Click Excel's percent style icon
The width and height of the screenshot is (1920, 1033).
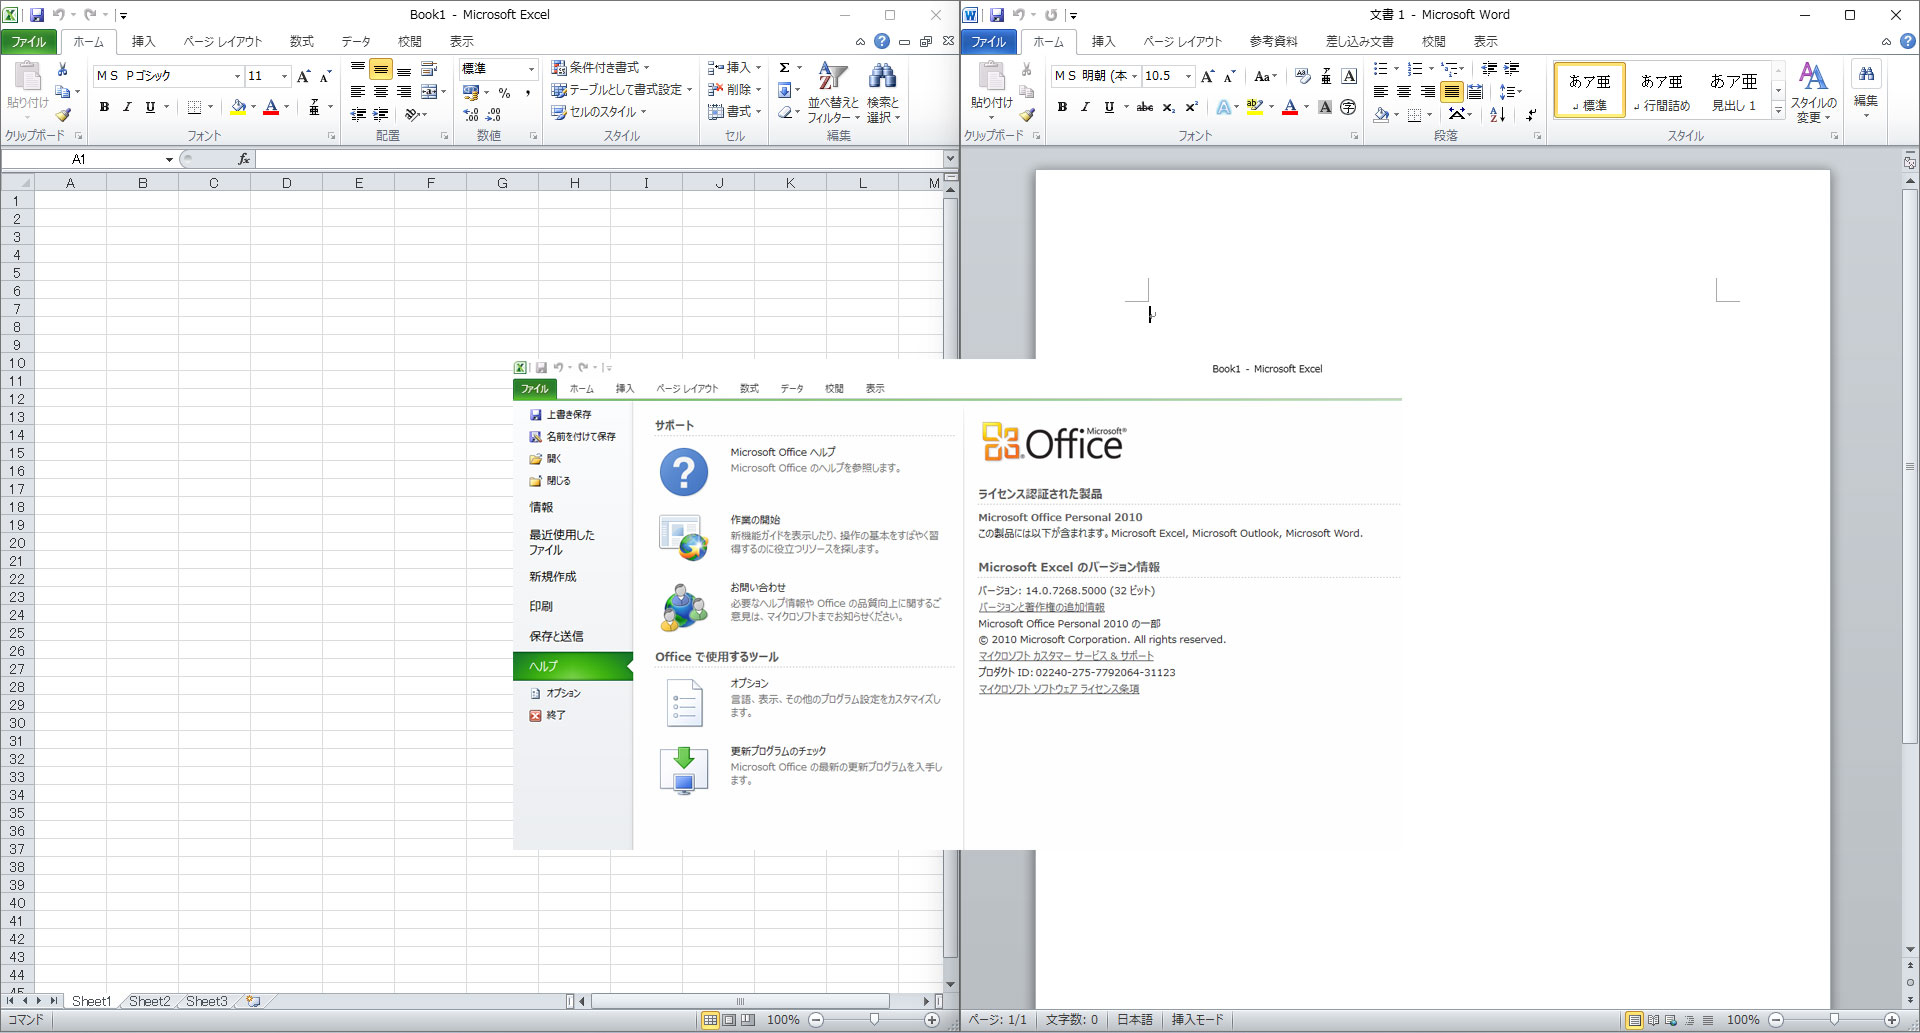[x=505, y=93]
